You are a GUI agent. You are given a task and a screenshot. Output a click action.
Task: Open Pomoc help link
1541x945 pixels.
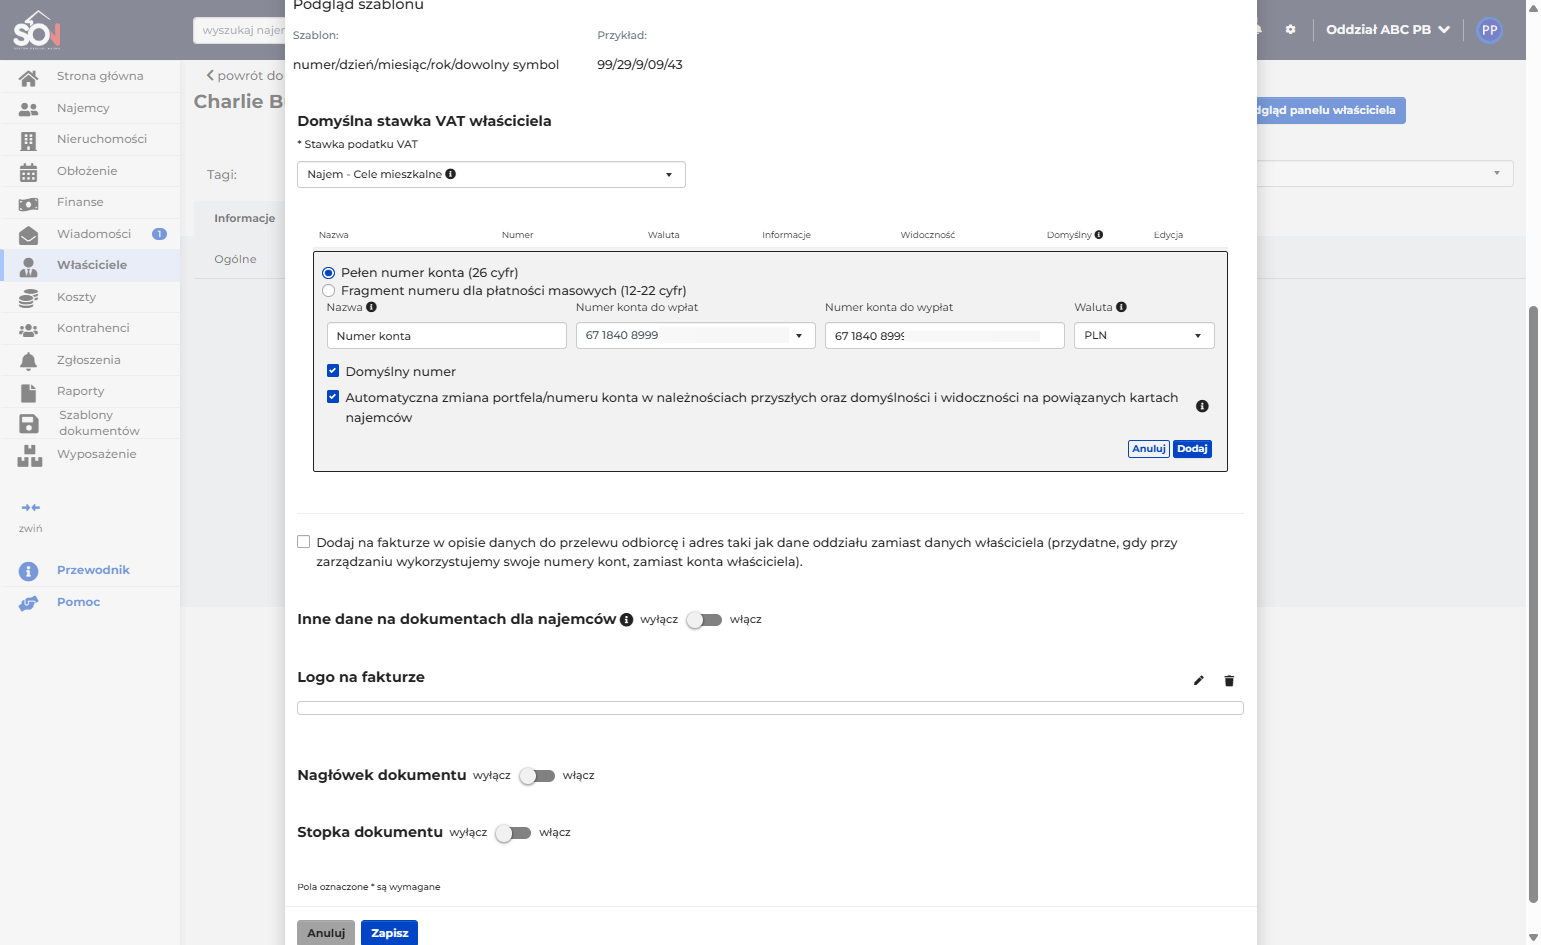[78, 602]
